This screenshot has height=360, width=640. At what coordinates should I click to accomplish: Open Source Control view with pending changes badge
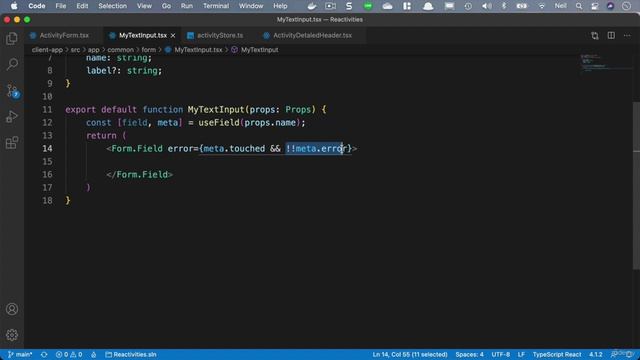click(x=12, y=90)
